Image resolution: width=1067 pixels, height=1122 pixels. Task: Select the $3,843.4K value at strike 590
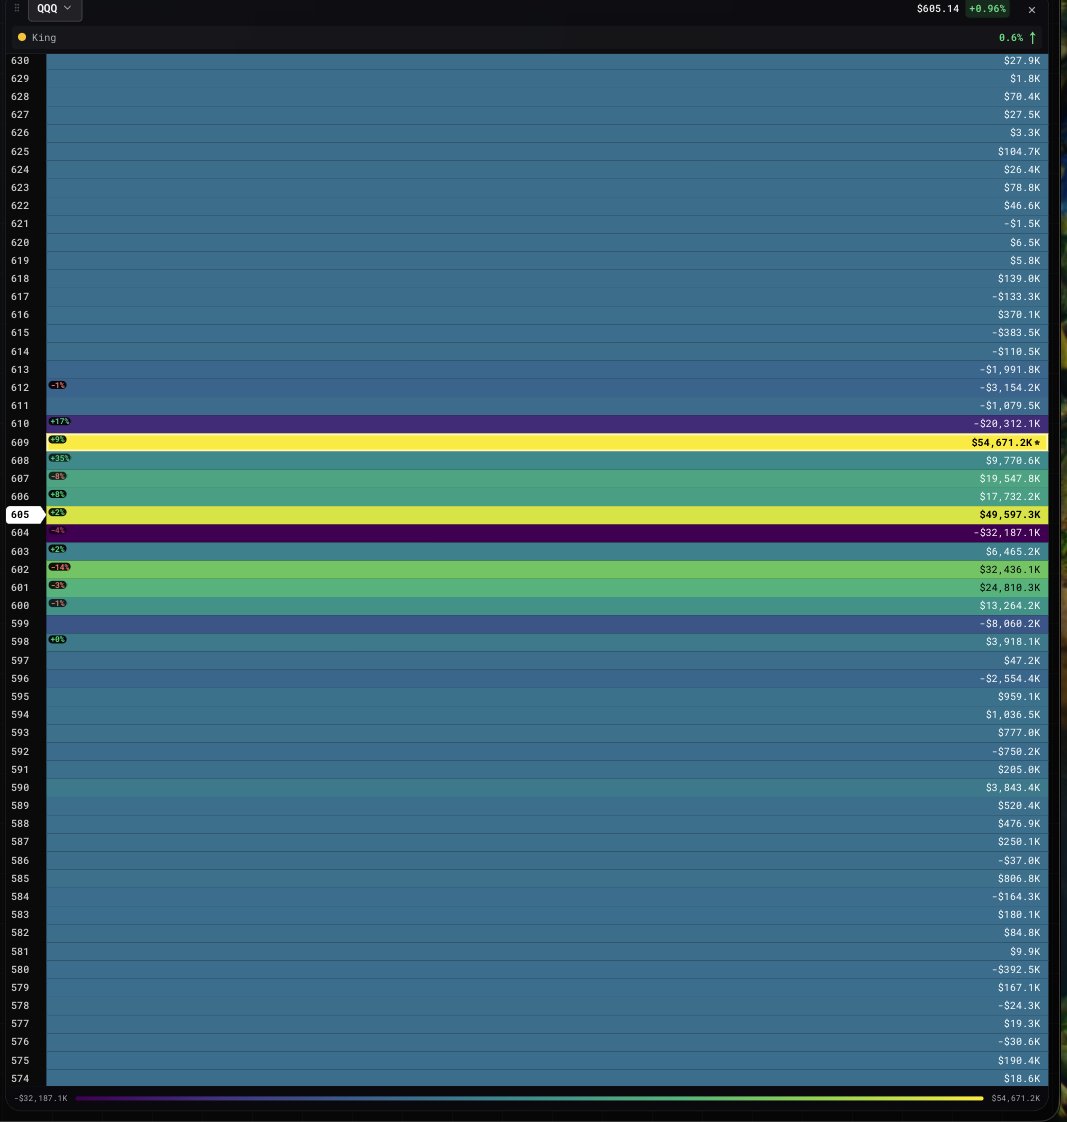click(x=1013, y=787)
